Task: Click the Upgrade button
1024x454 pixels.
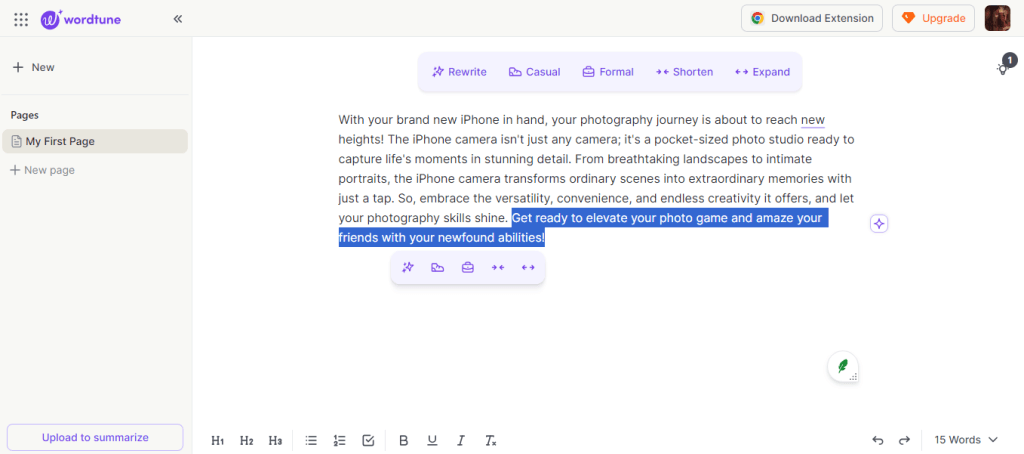Action: (x=933, y=18)
